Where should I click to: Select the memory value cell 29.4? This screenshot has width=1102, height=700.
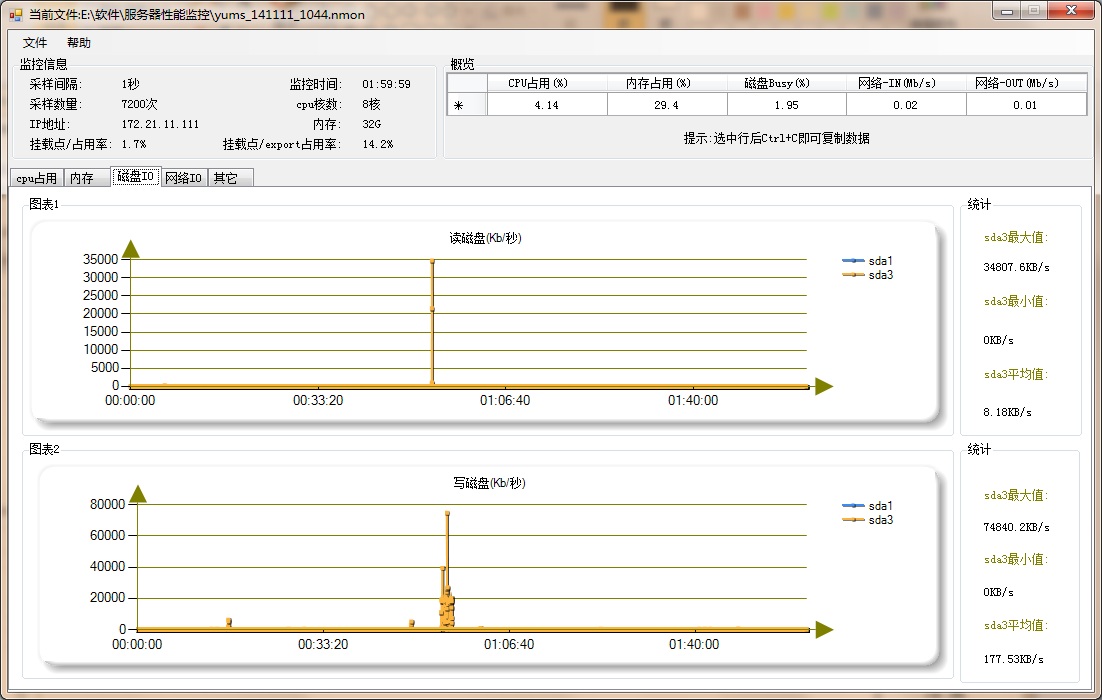point(666,105)
